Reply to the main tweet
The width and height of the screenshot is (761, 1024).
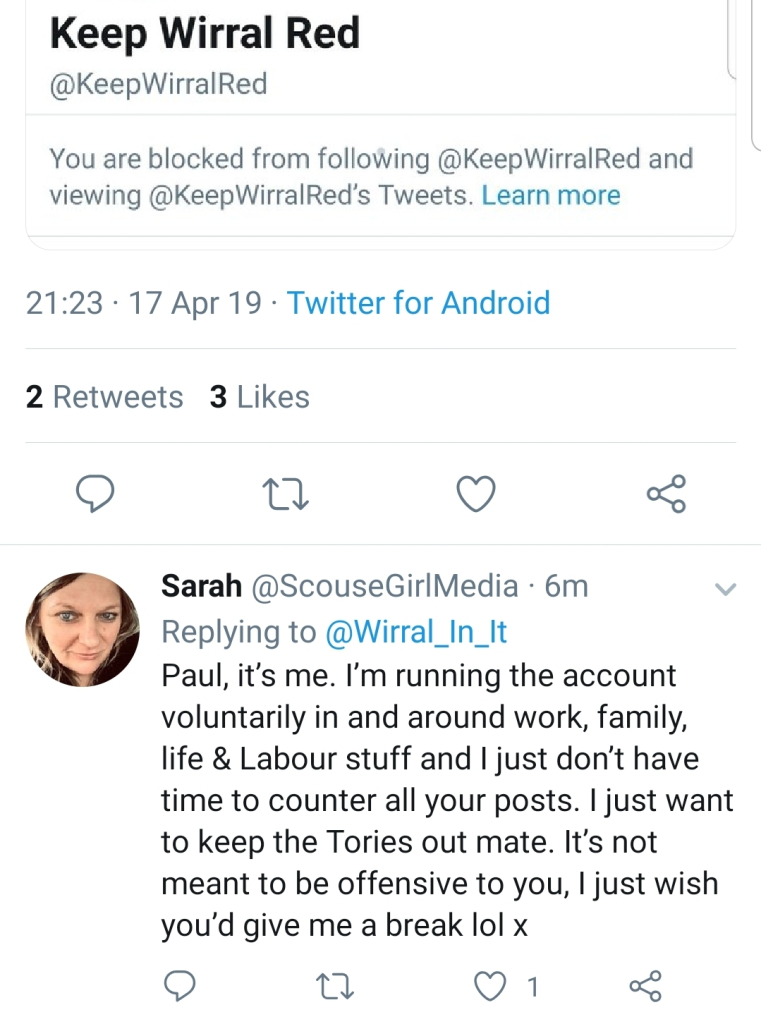(x=96, y=493)
